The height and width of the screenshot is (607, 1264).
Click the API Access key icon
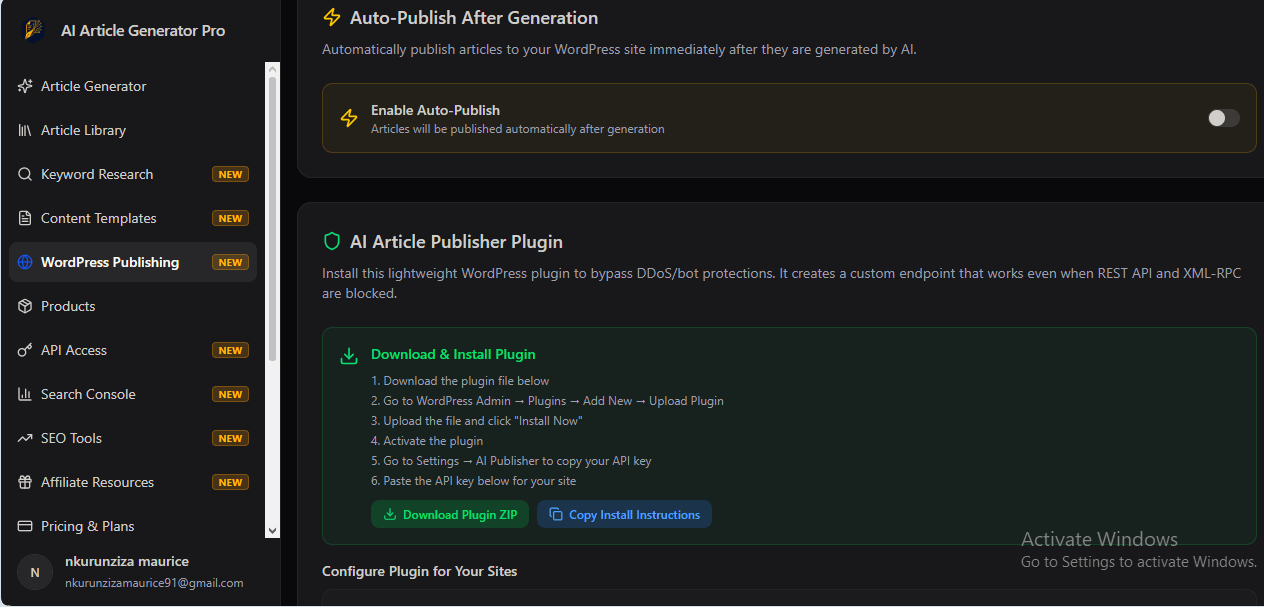pyautogui.click(x=25, y=350)
